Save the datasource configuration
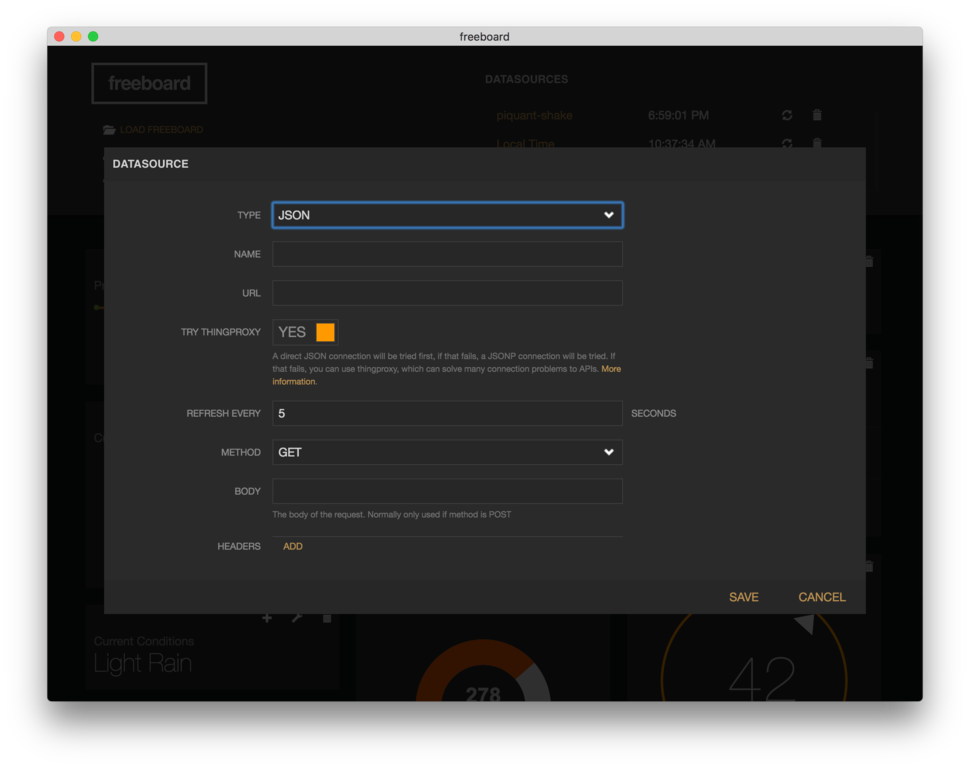970x769 pixels. pos(743,597)
